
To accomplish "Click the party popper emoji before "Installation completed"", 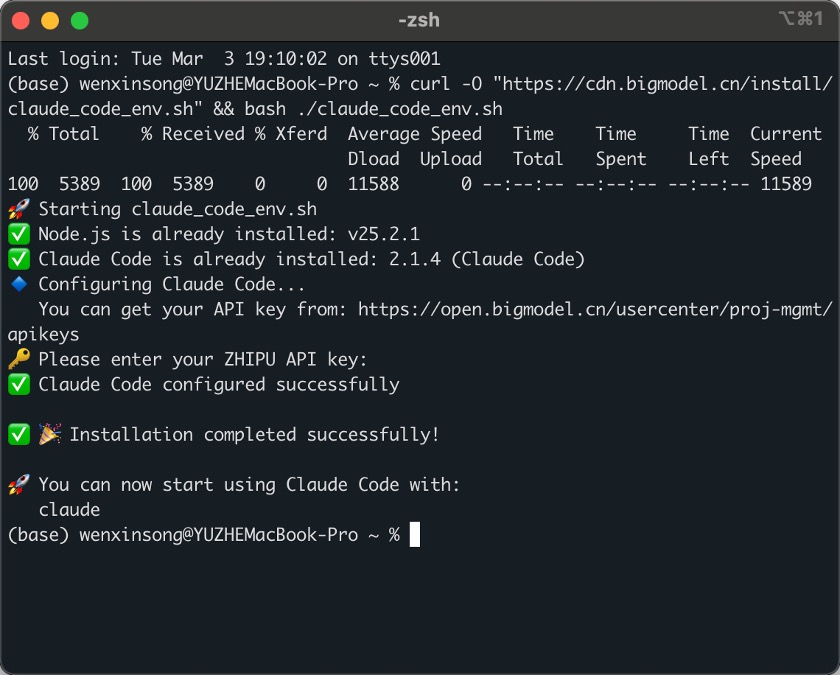I will pyautogui.click(x=49, y=434).
